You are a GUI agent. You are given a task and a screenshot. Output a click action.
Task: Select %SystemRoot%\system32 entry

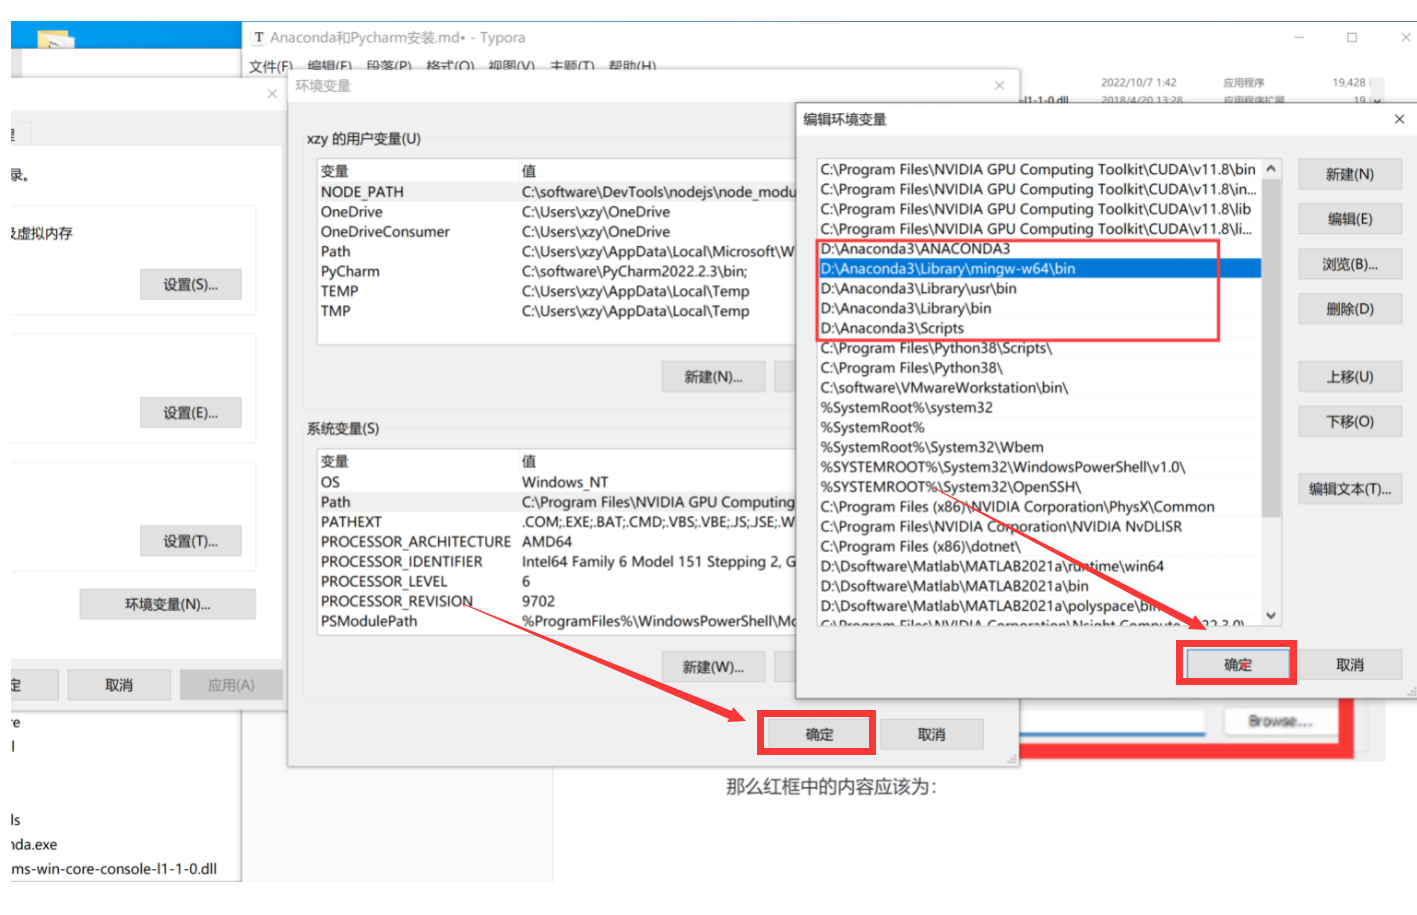[x=1039, y=408]
